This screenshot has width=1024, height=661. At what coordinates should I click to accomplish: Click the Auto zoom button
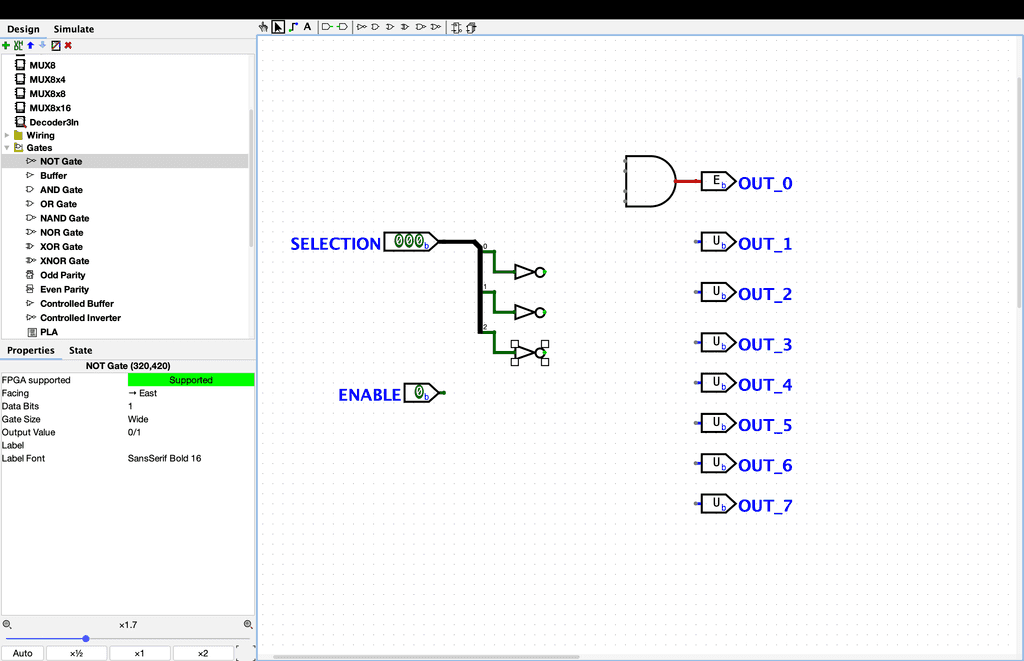pyautogui.click(x=22, y=653)
